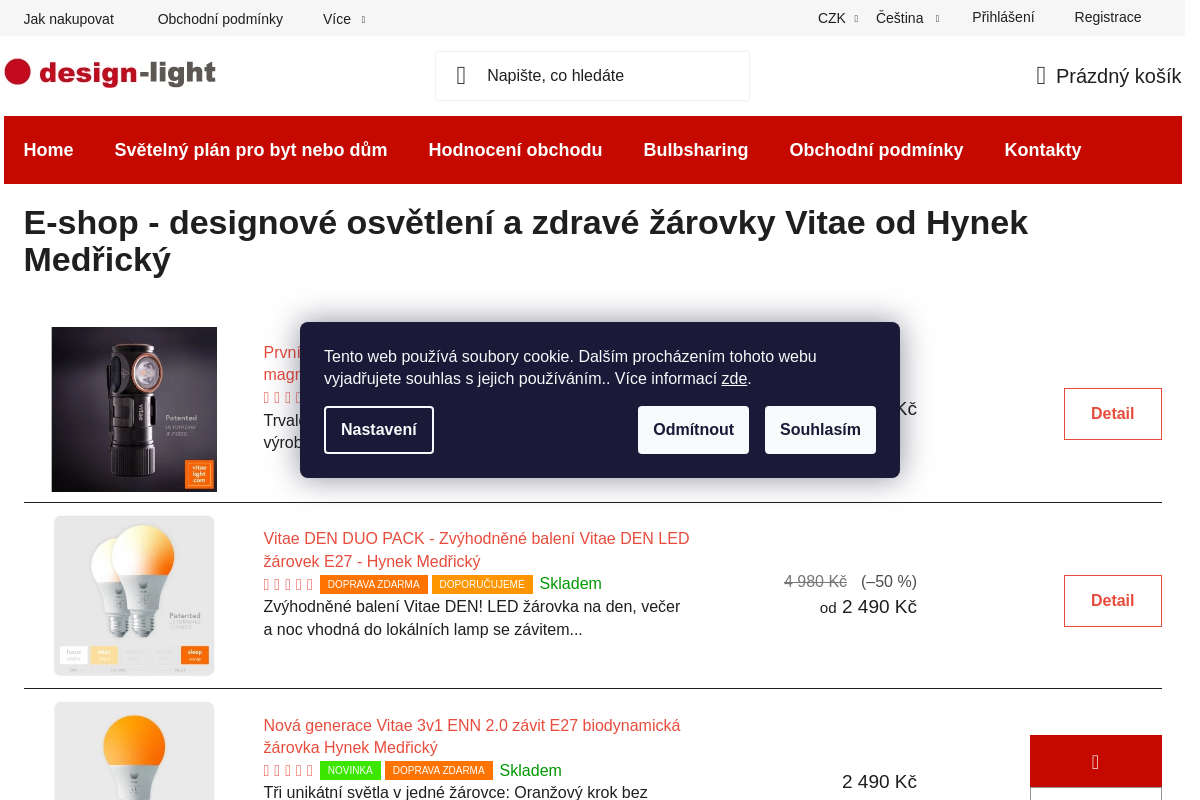Click Odmítnout cookie button
The height and width of the screenshot is (800, 1200).
tap(693, 430)
